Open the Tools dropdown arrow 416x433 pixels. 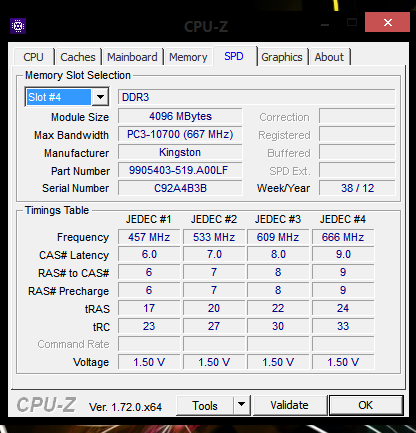pyautogui.click(x=242, y=405)
